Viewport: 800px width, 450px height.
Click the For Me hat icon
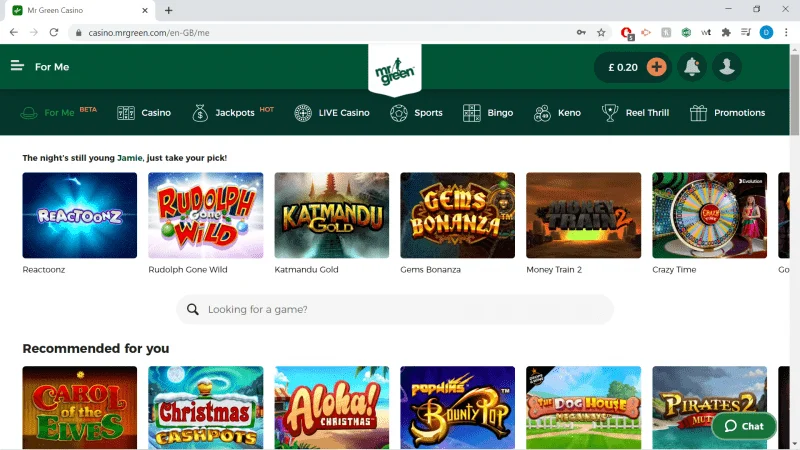click(x=29, y=113)
